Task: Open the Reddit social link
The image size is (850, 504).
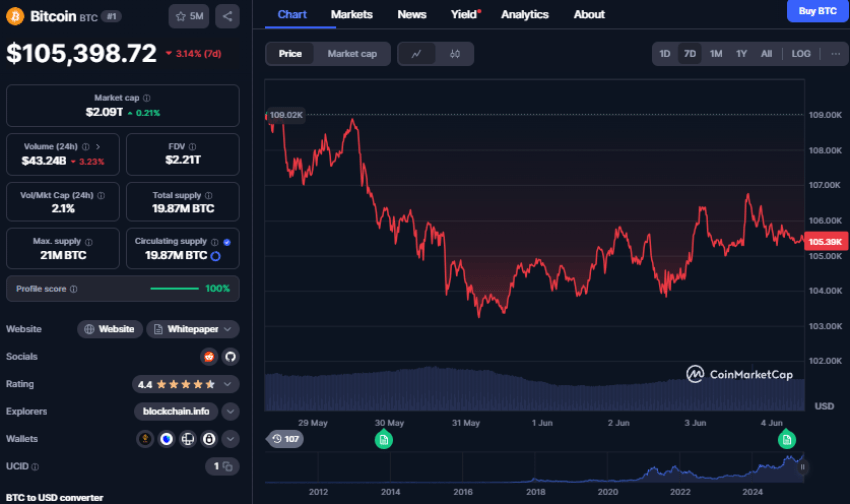Action: 209,357
